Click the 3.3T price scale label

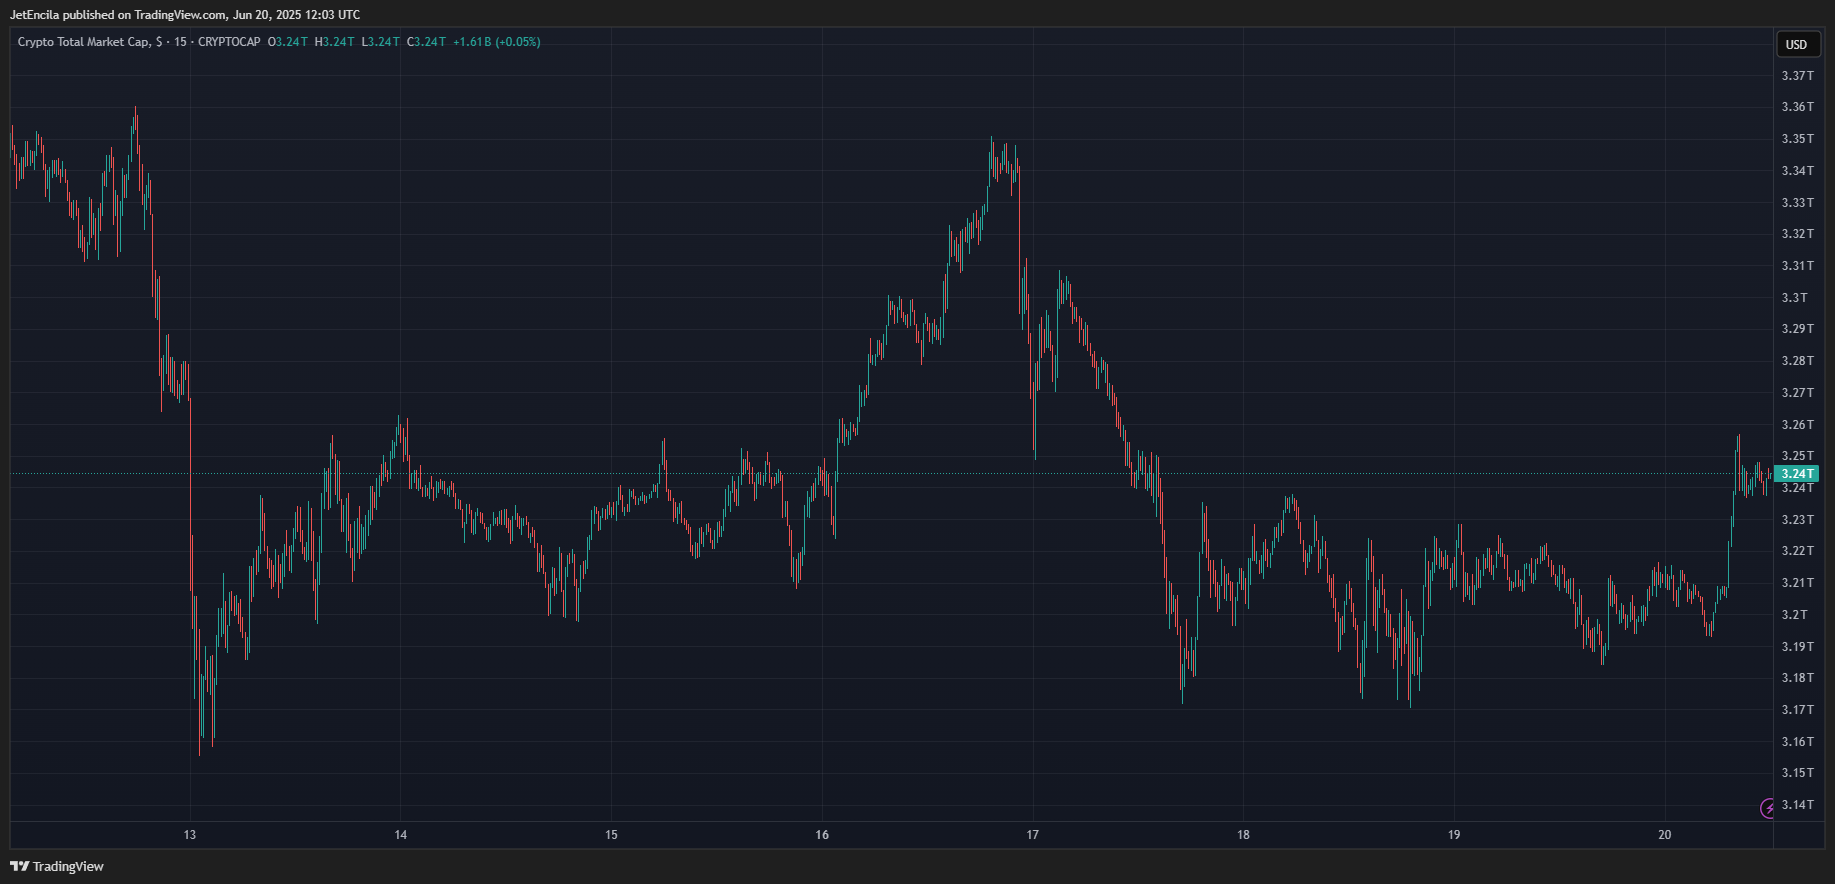[1794, 298]
